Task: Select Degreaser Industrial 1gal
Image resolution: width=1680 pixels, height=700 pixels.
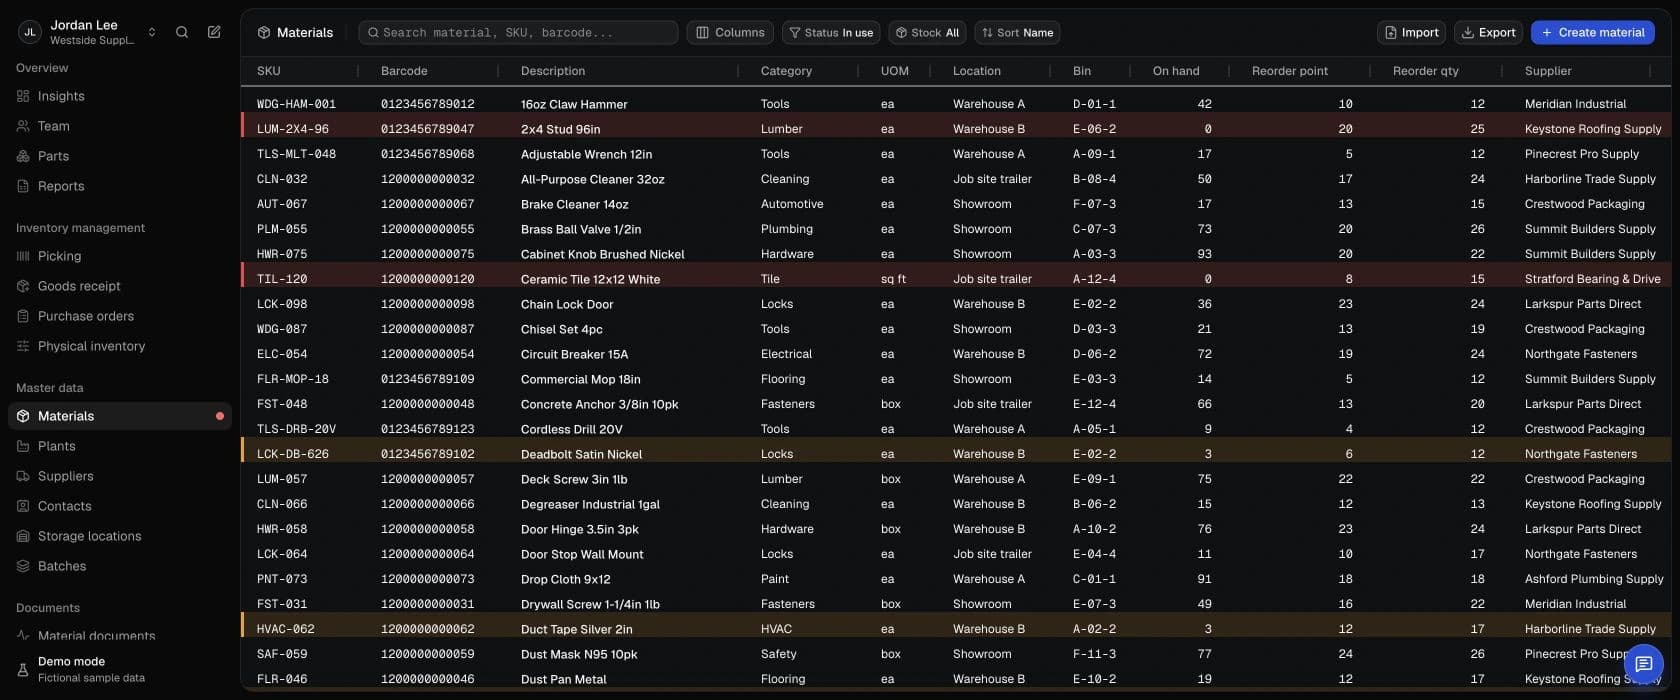Action: pos(590,504)
